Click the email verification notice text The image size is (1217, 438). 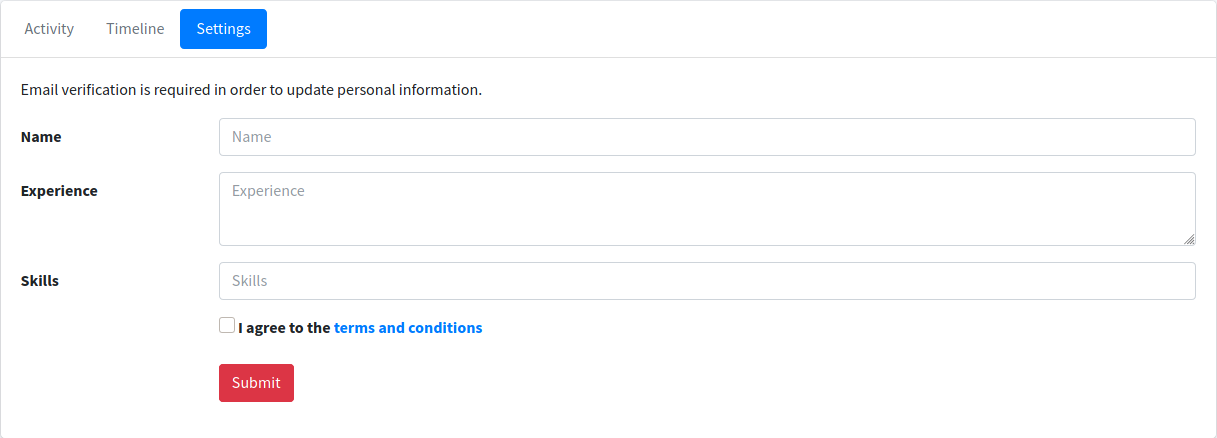(x=251, y=90)
